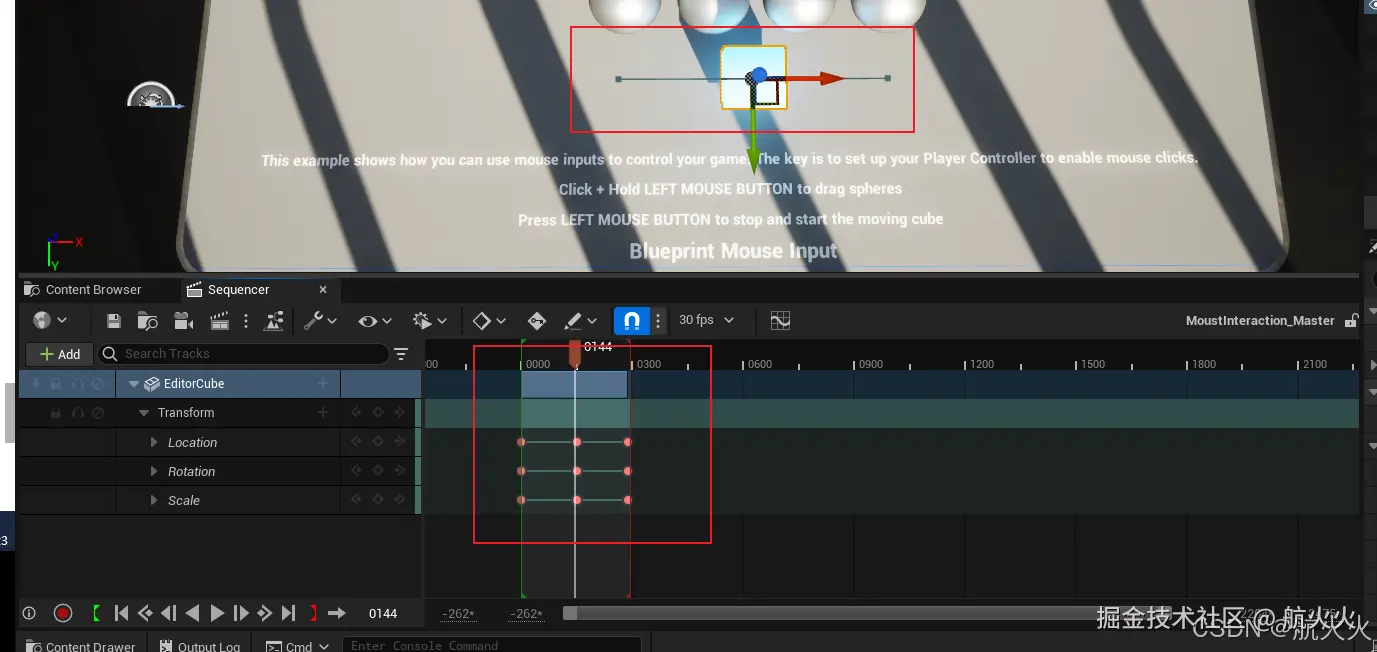
Task: Step back one frame
Action: click(169, 613)
